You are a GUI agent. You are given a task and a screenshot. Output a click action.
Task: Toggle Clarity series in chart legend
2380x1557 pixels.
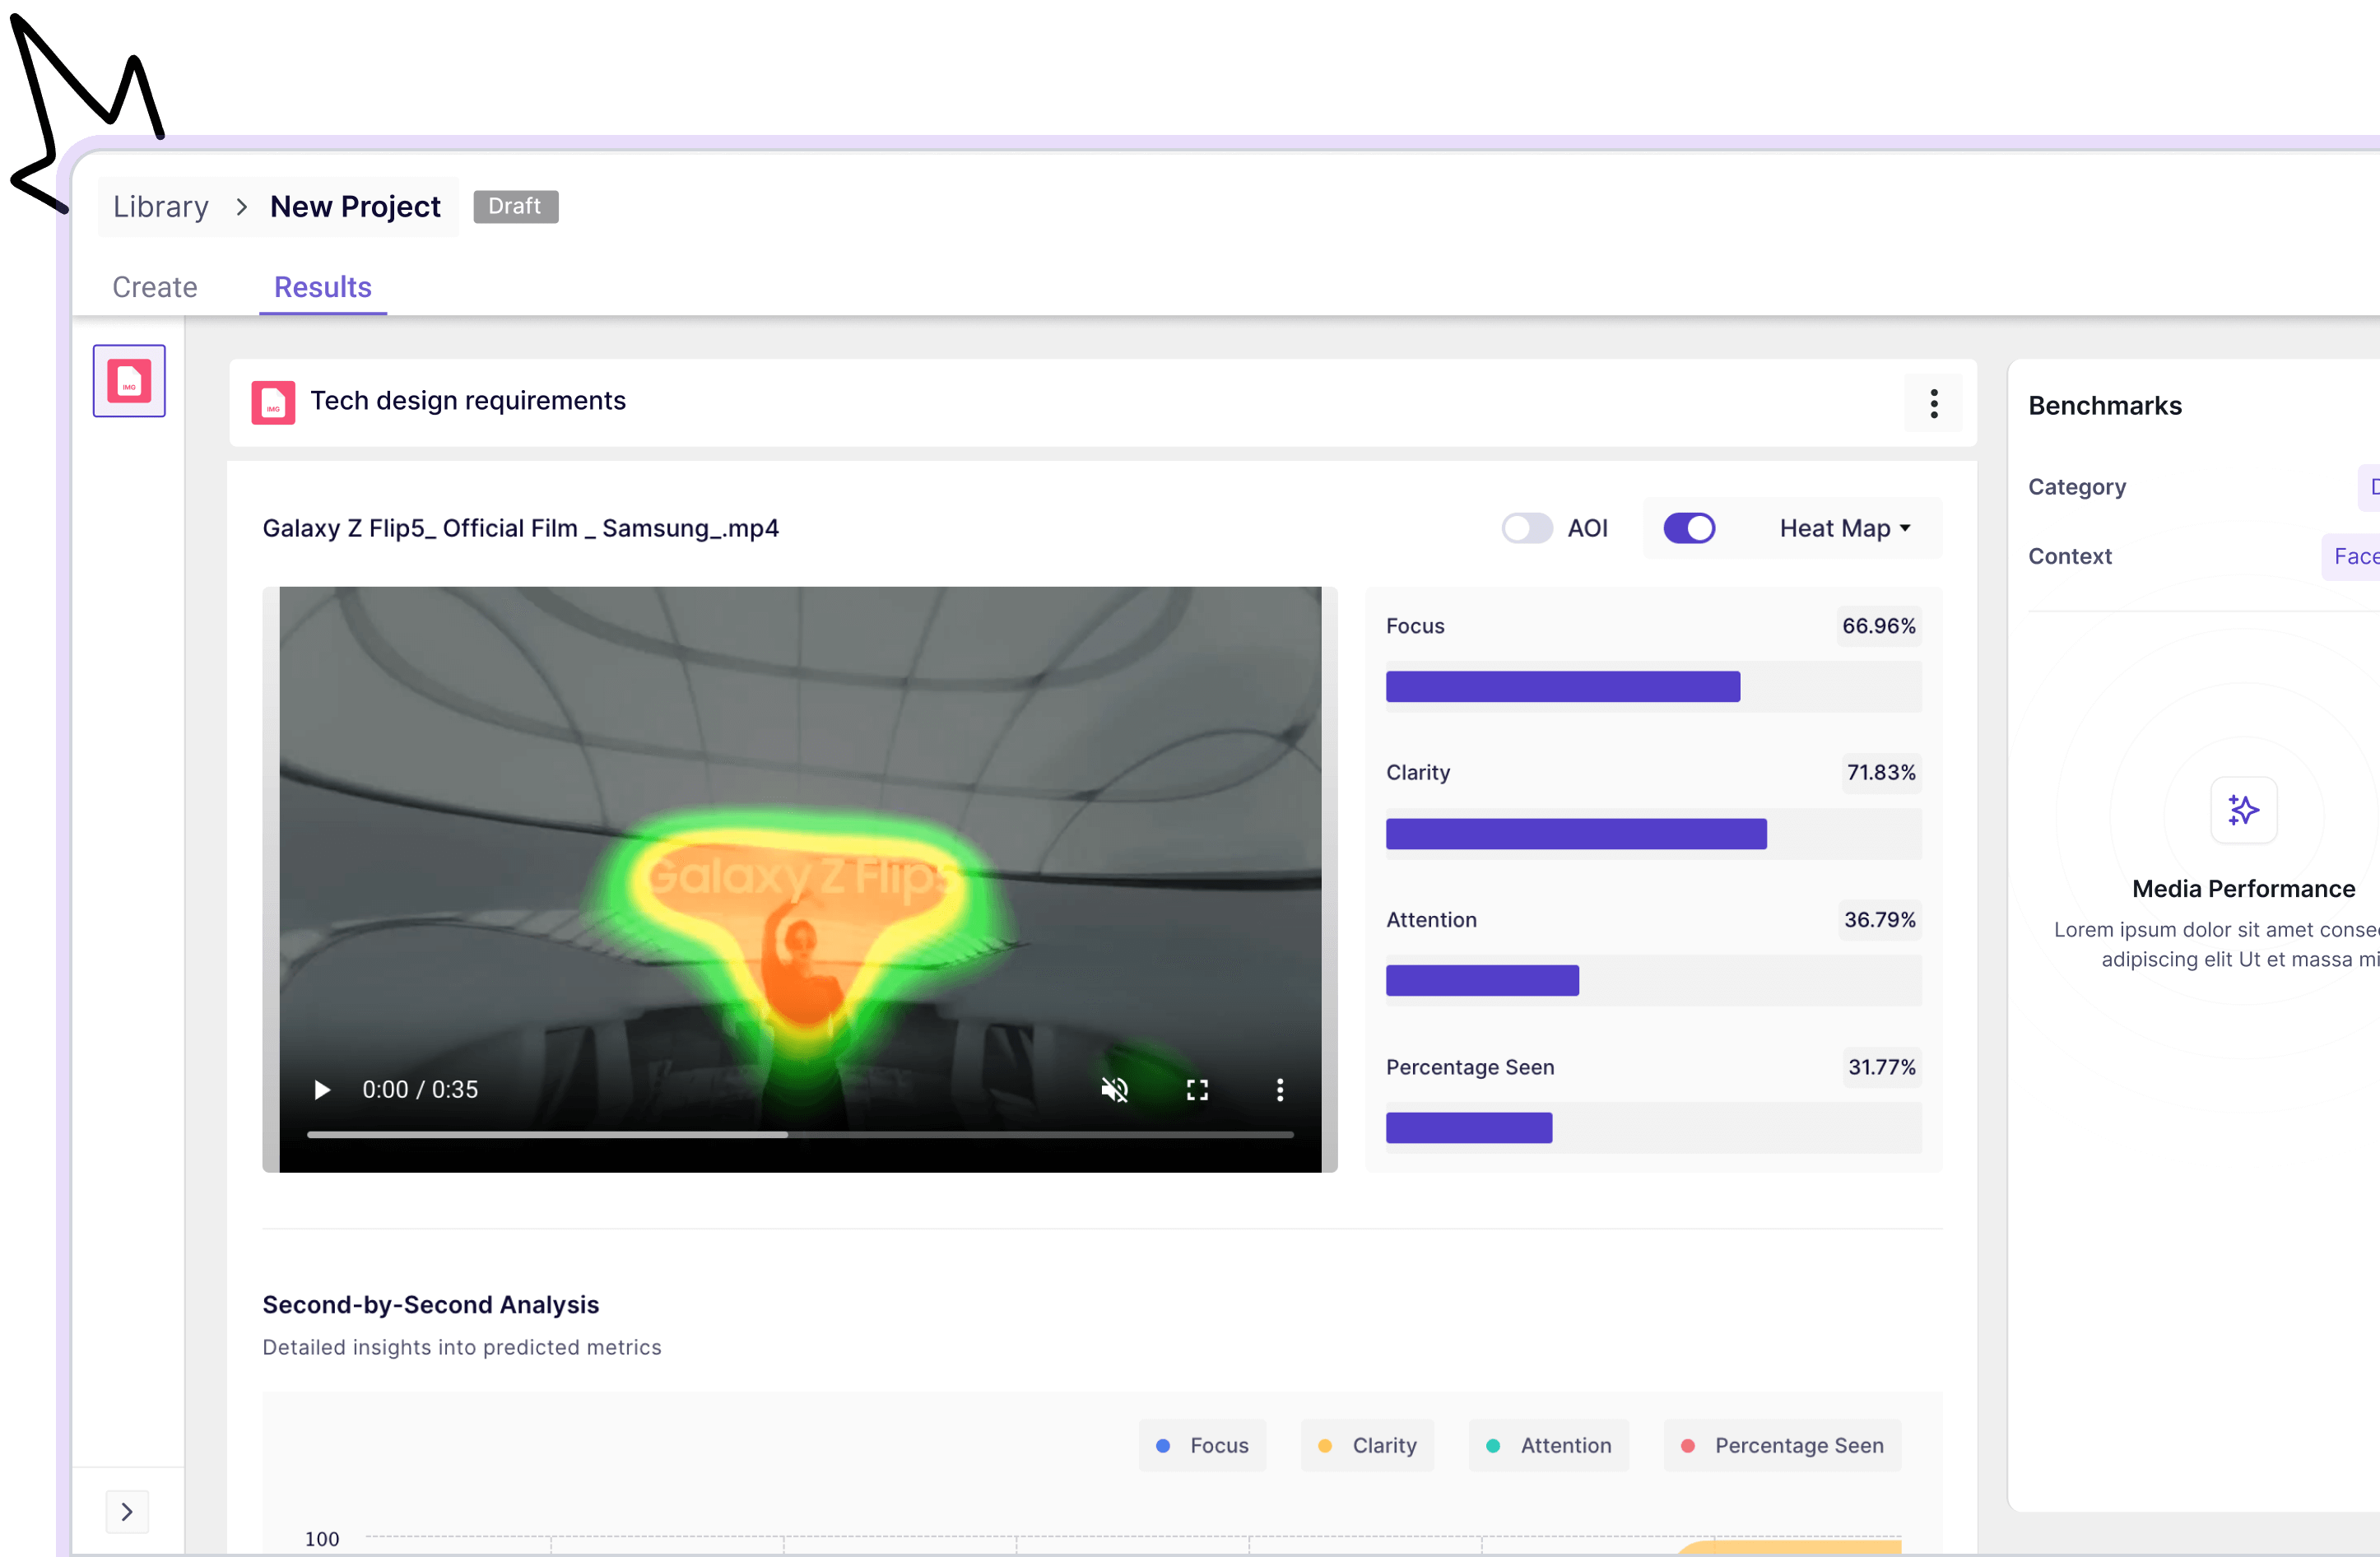1367,1445
